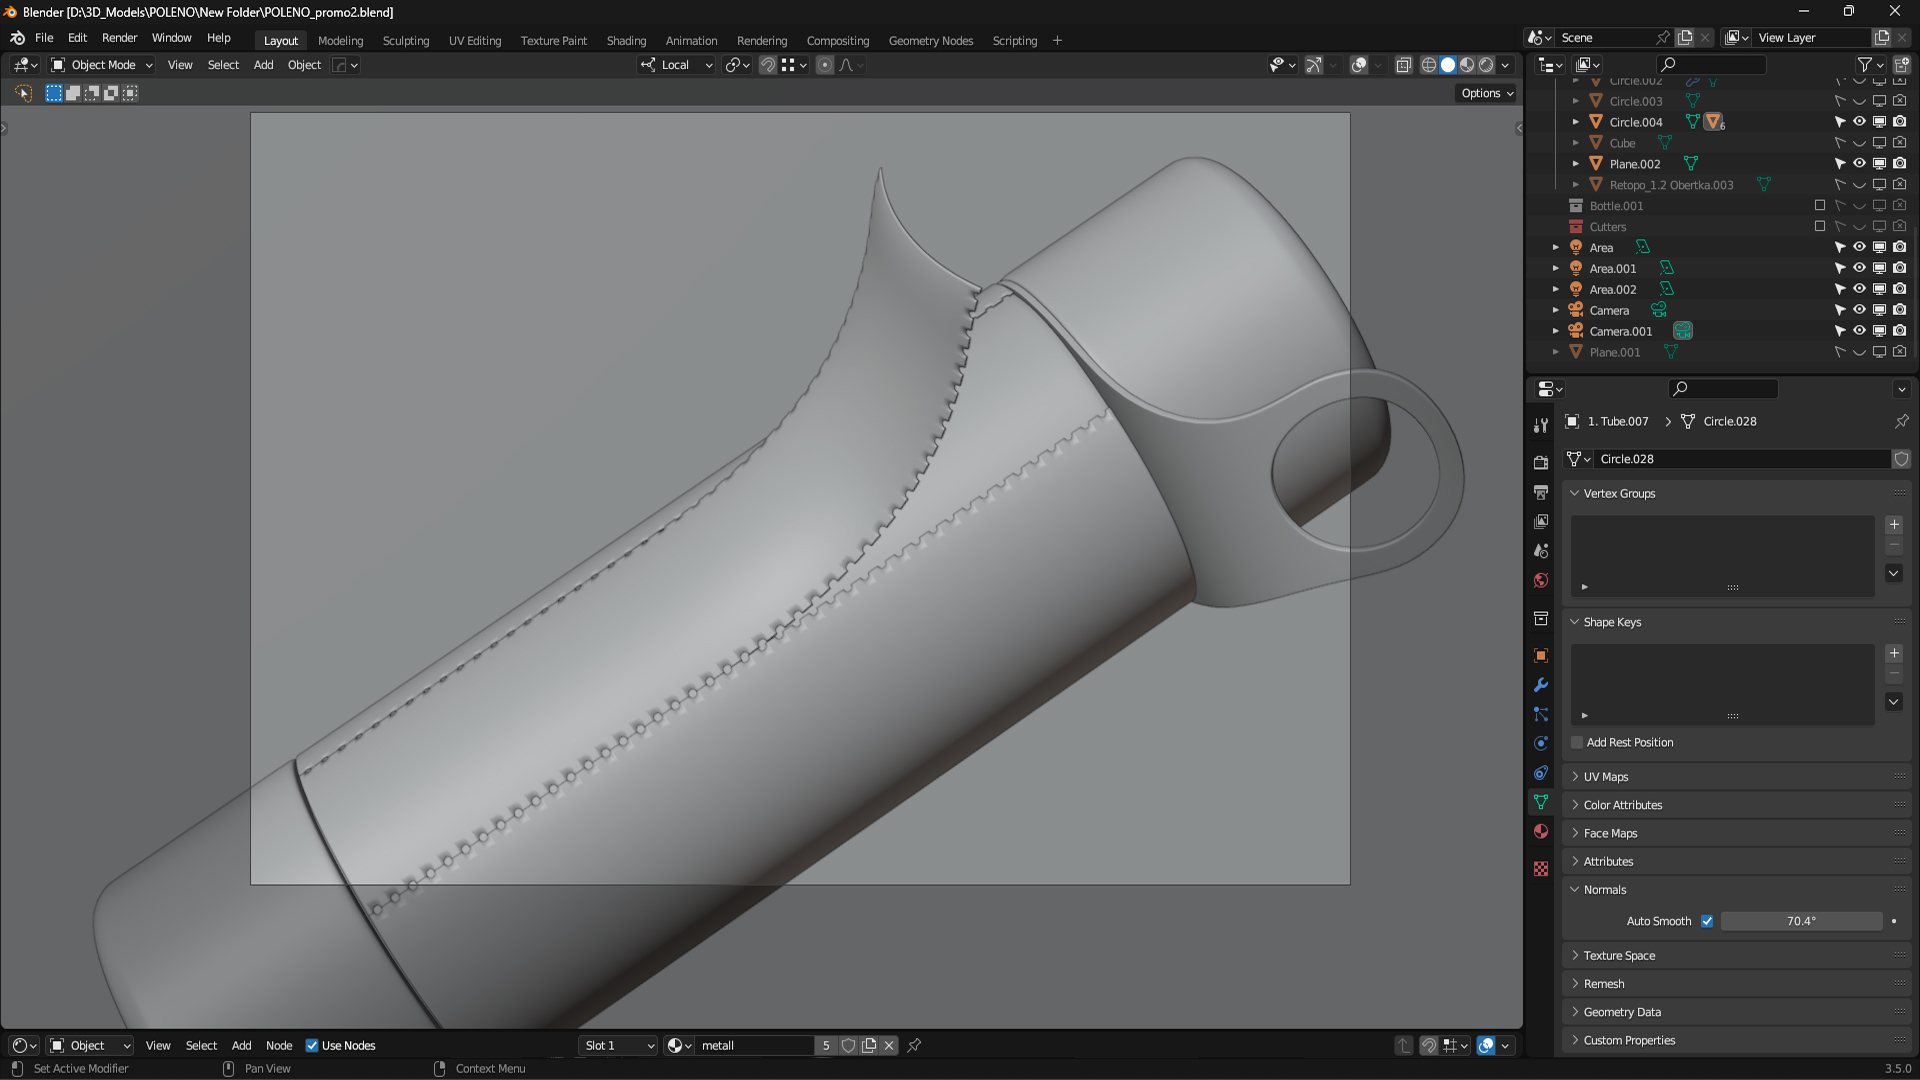This screenshot has height=1080, width=1920.
Task: Hide Camera.001 with its eye icon
Action: pos(1859,331)
